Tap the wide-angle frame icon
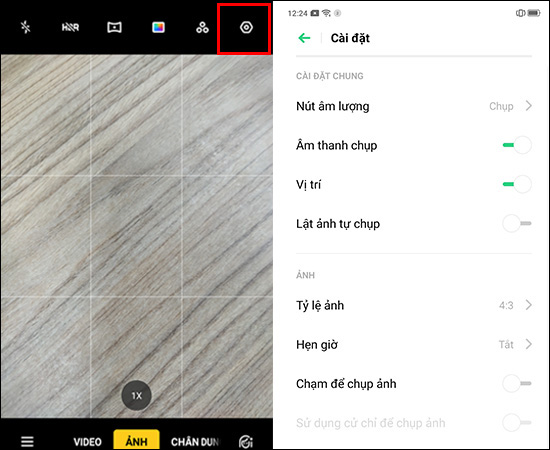 [114, 27]
